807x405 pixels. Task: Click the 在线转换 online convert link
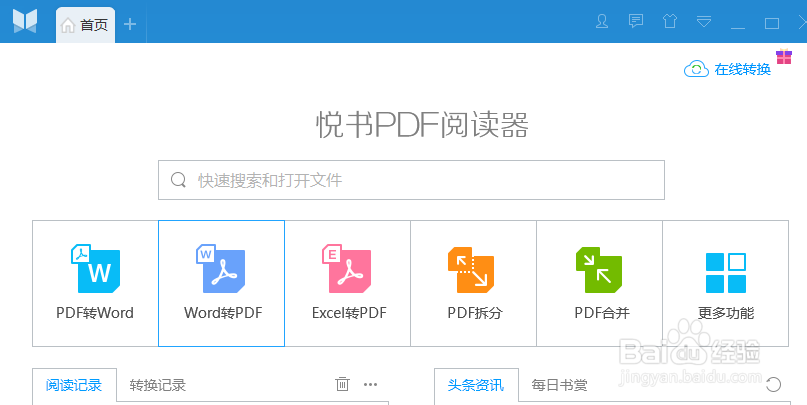tap(743, 69)
